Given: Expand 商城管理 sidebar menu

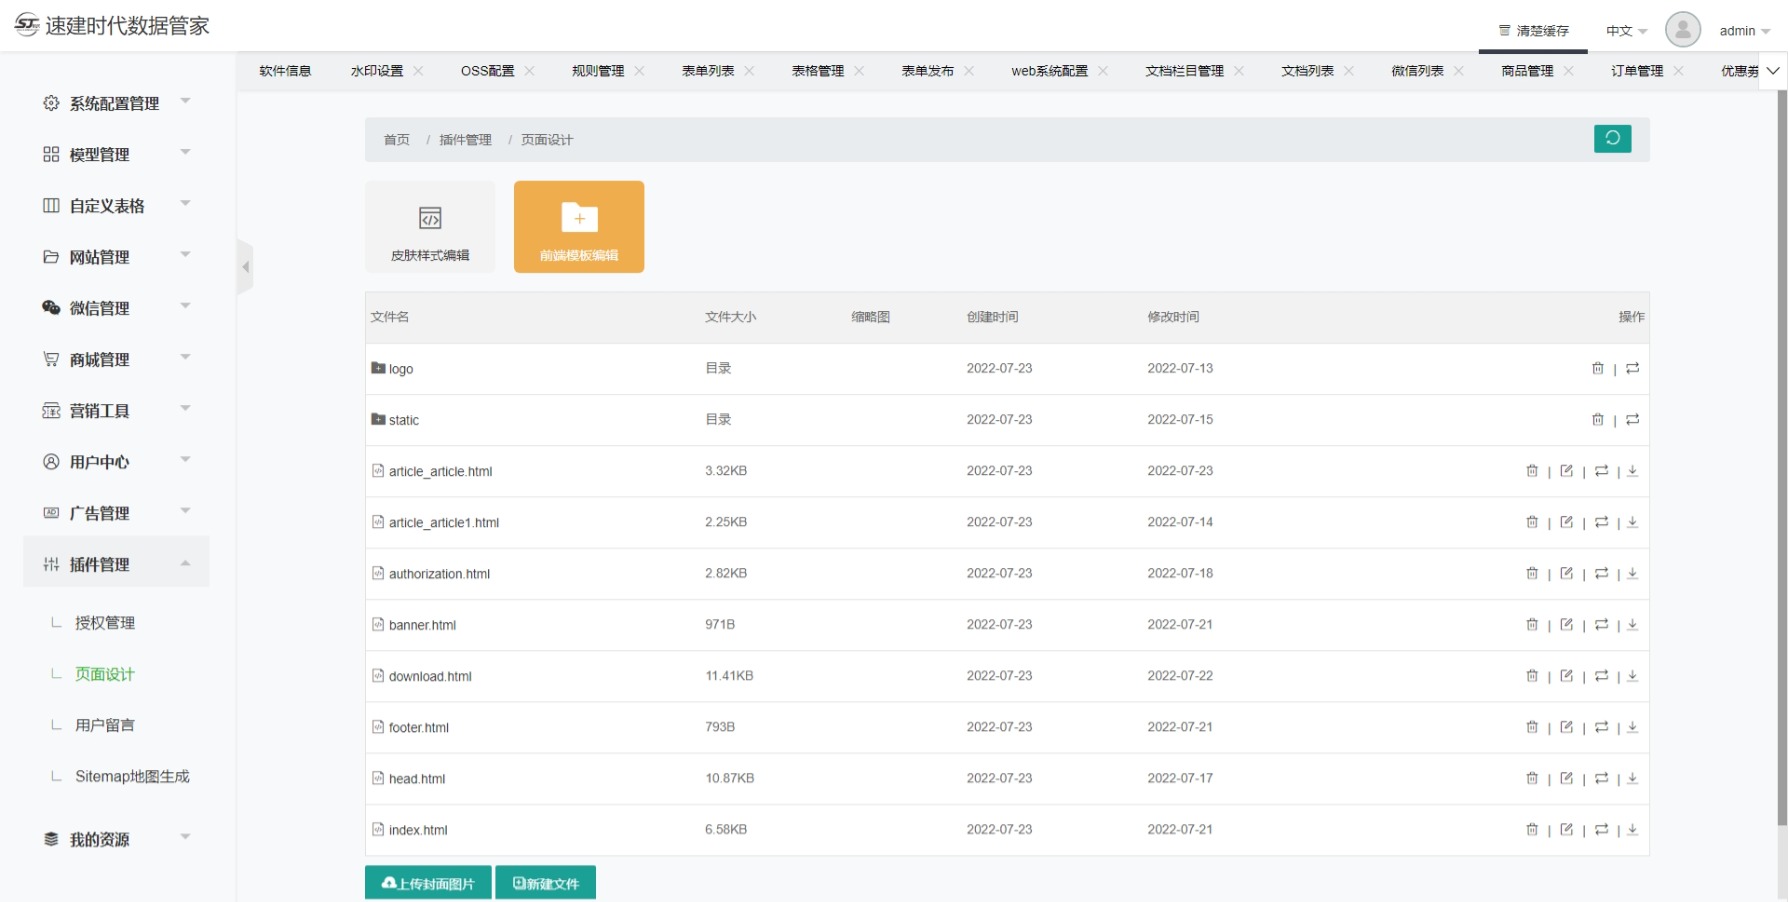Looking at the screenshot, I should point(116,359).
